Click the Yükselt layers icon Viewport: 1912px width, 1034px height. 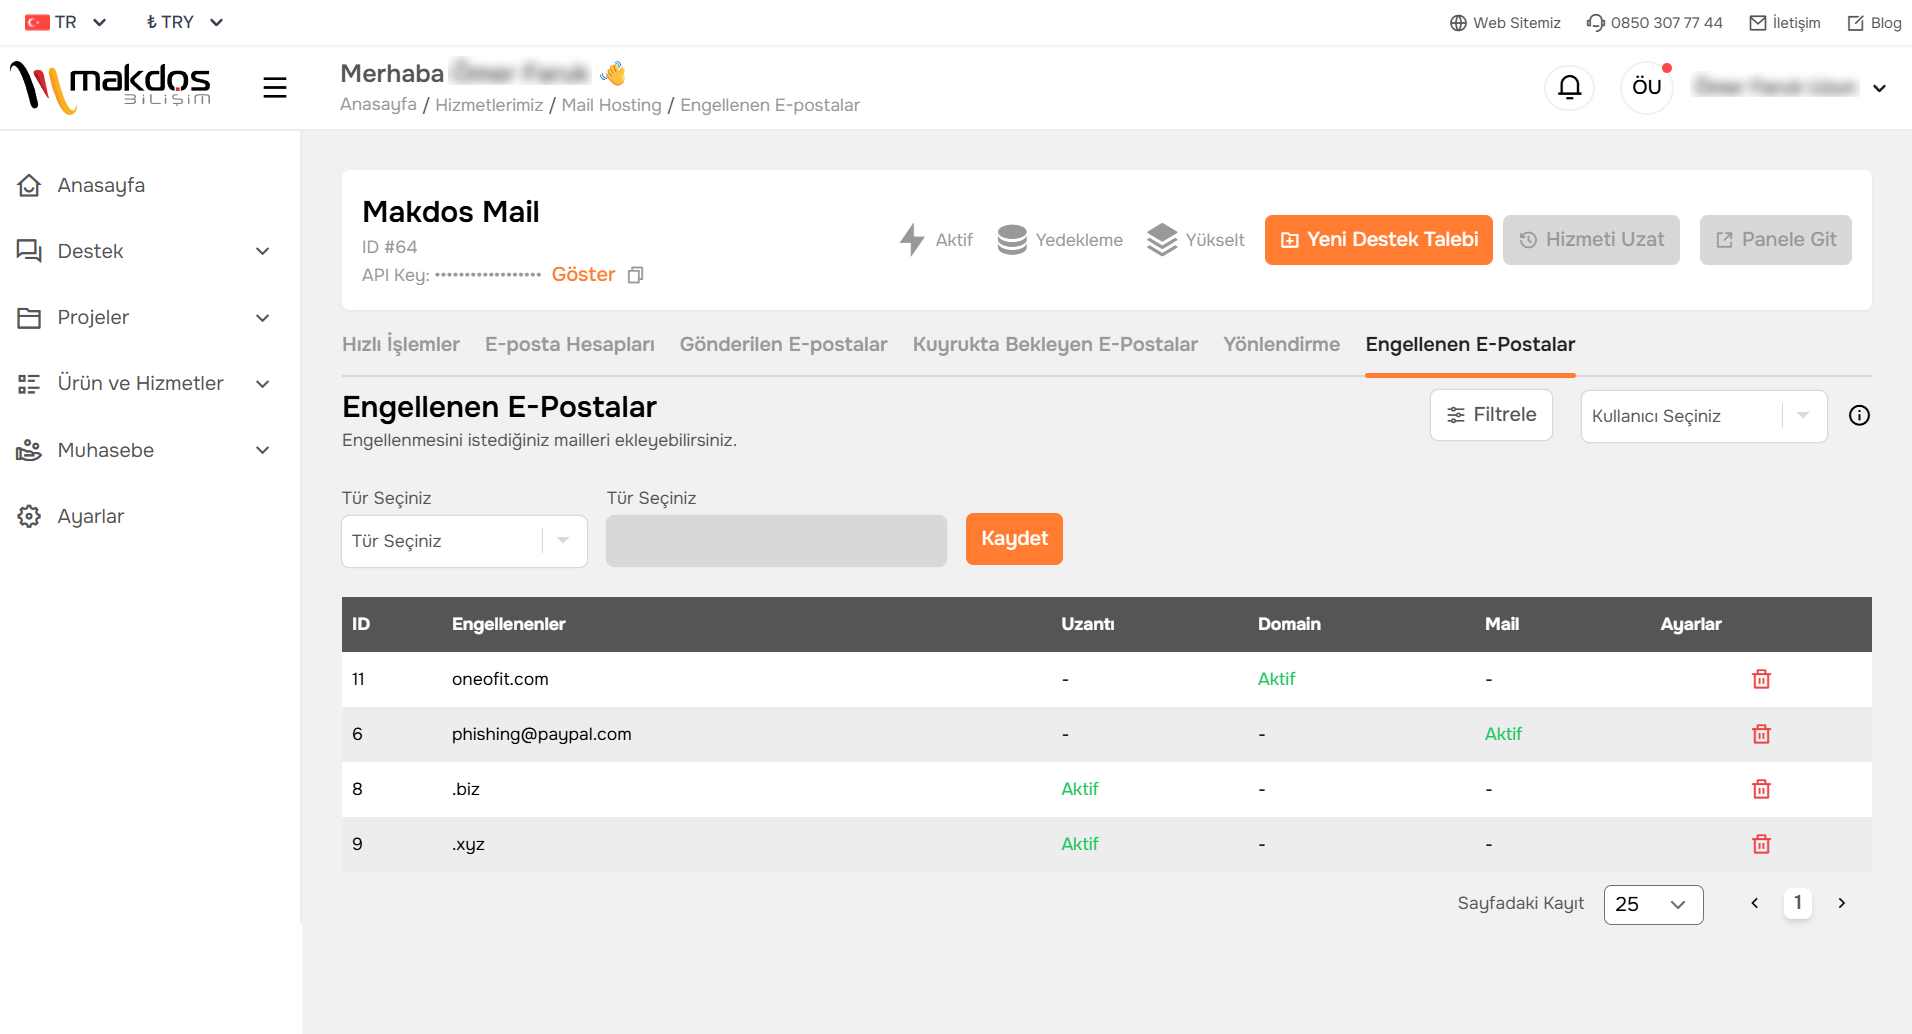[1162, 240]
